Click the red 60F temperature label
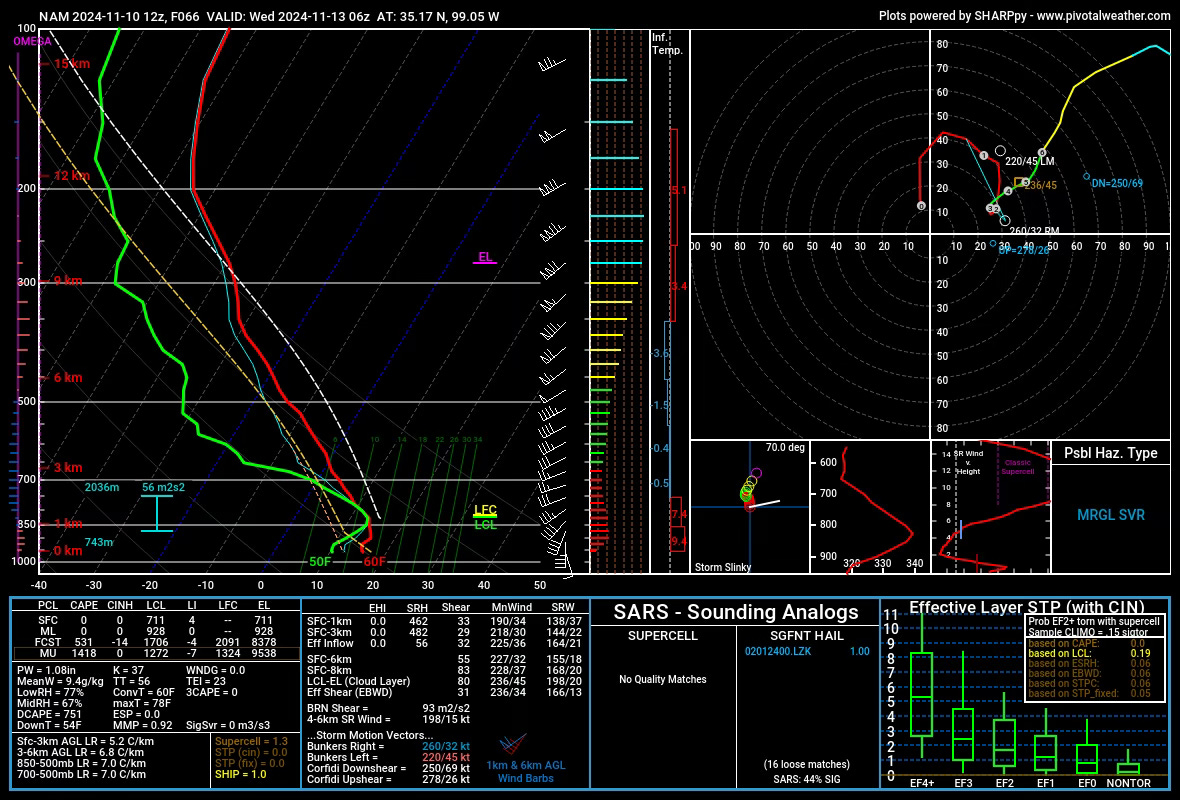The image size is (1180, 800). click(374, 561)
